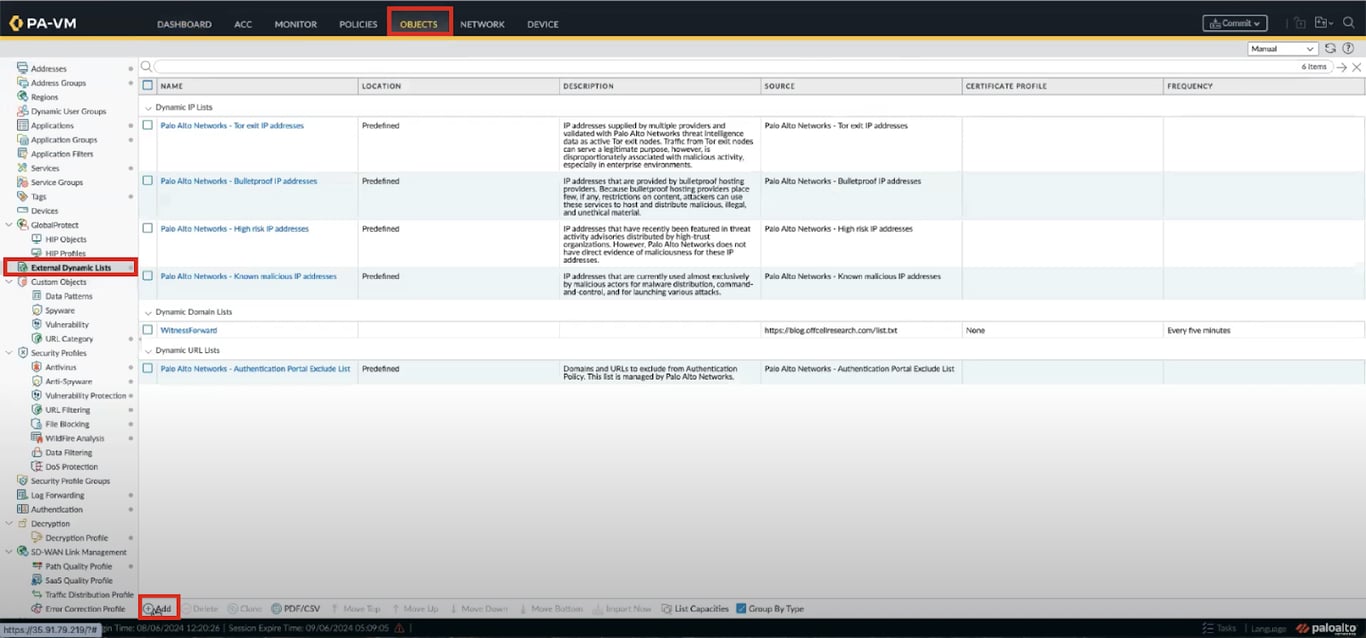
Task: Open the Devices sidebar icon
Action: 22,211
